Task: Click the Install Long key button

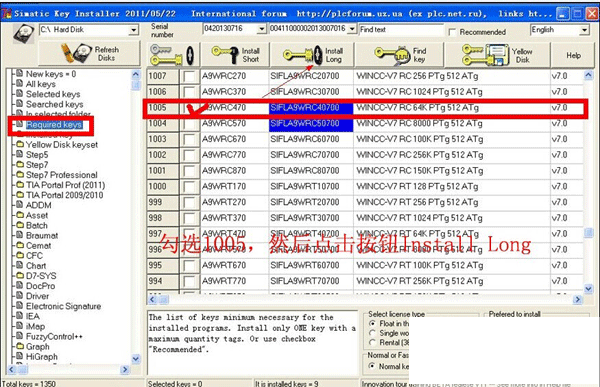Action: point(312,55)
